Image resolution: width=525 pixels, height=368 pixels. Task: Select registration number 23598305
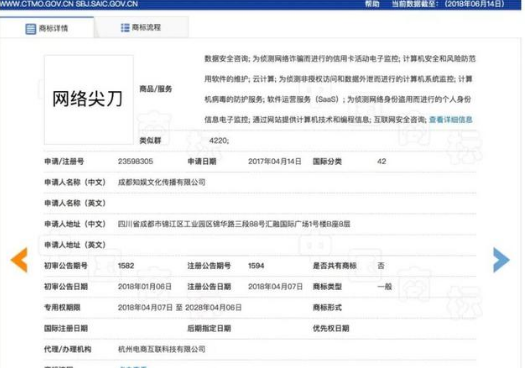[x=135, y=161]
